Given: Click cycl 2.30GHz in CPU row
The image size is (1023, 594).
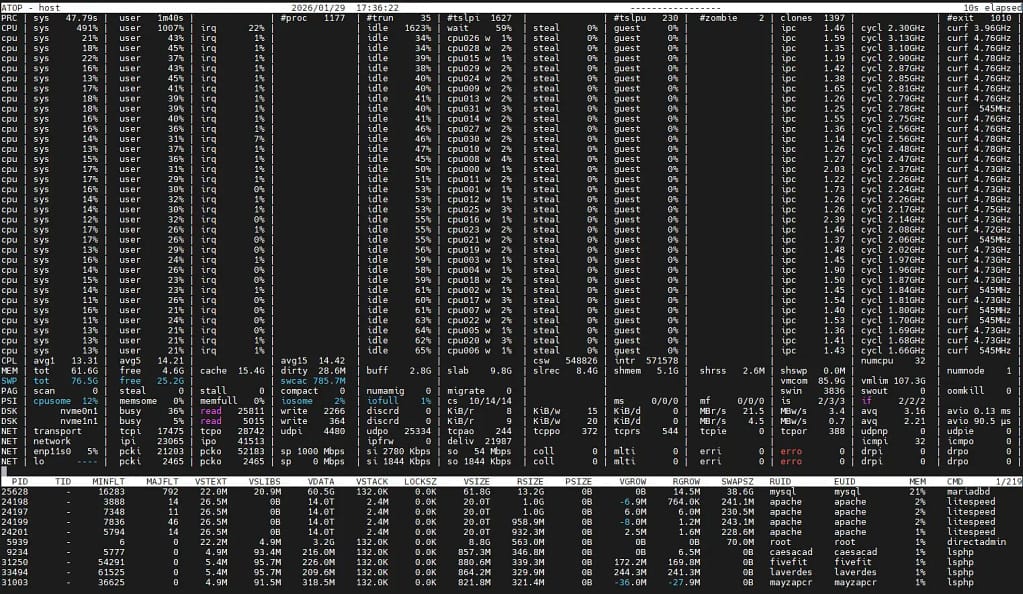Looking at the screenshot, I should click(893, 28).
